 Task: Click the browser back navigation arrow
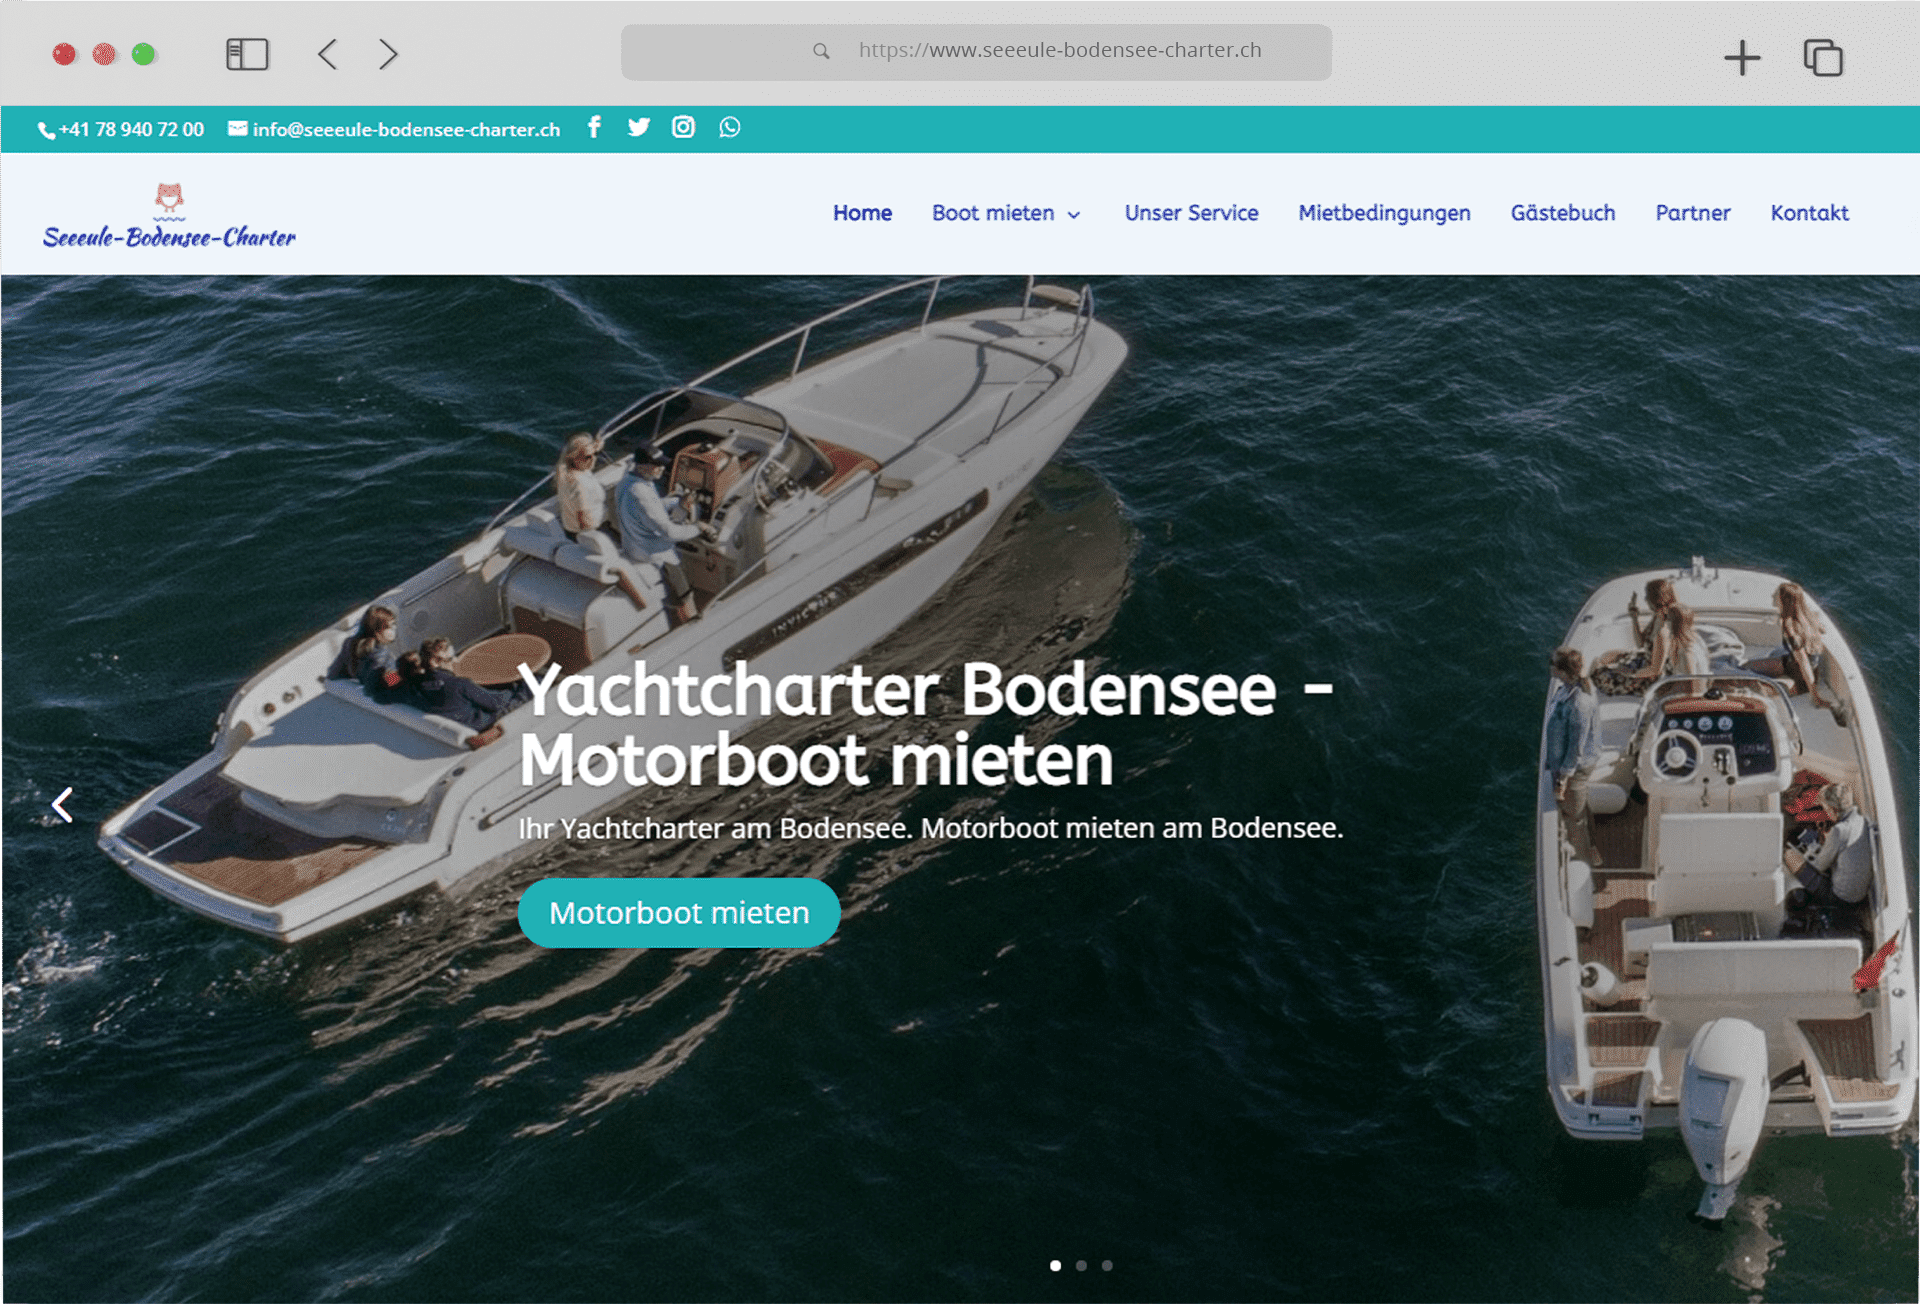pos(327,54)
